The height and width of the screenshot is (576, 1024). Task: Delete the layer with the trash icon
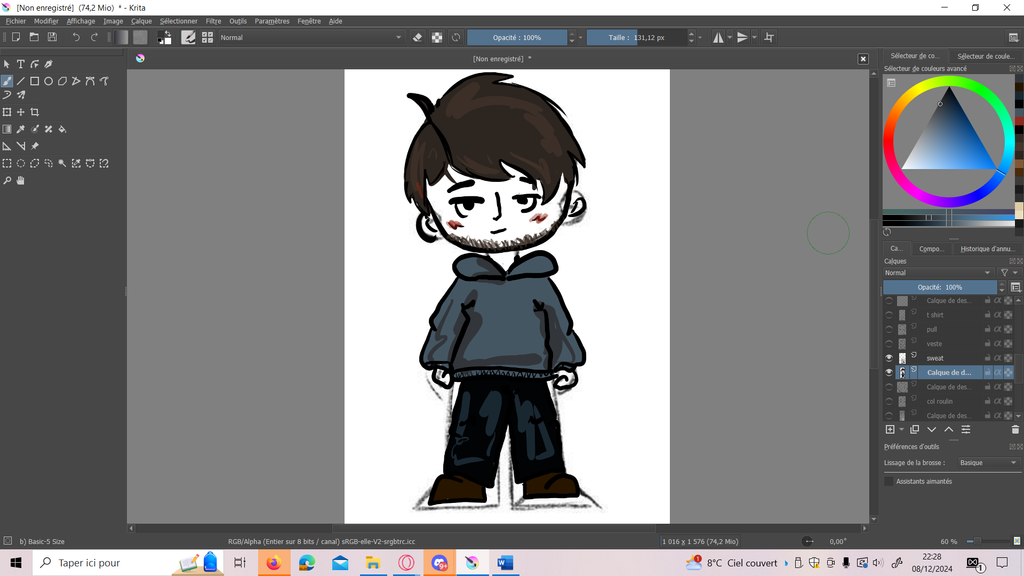coord(1015,429)
